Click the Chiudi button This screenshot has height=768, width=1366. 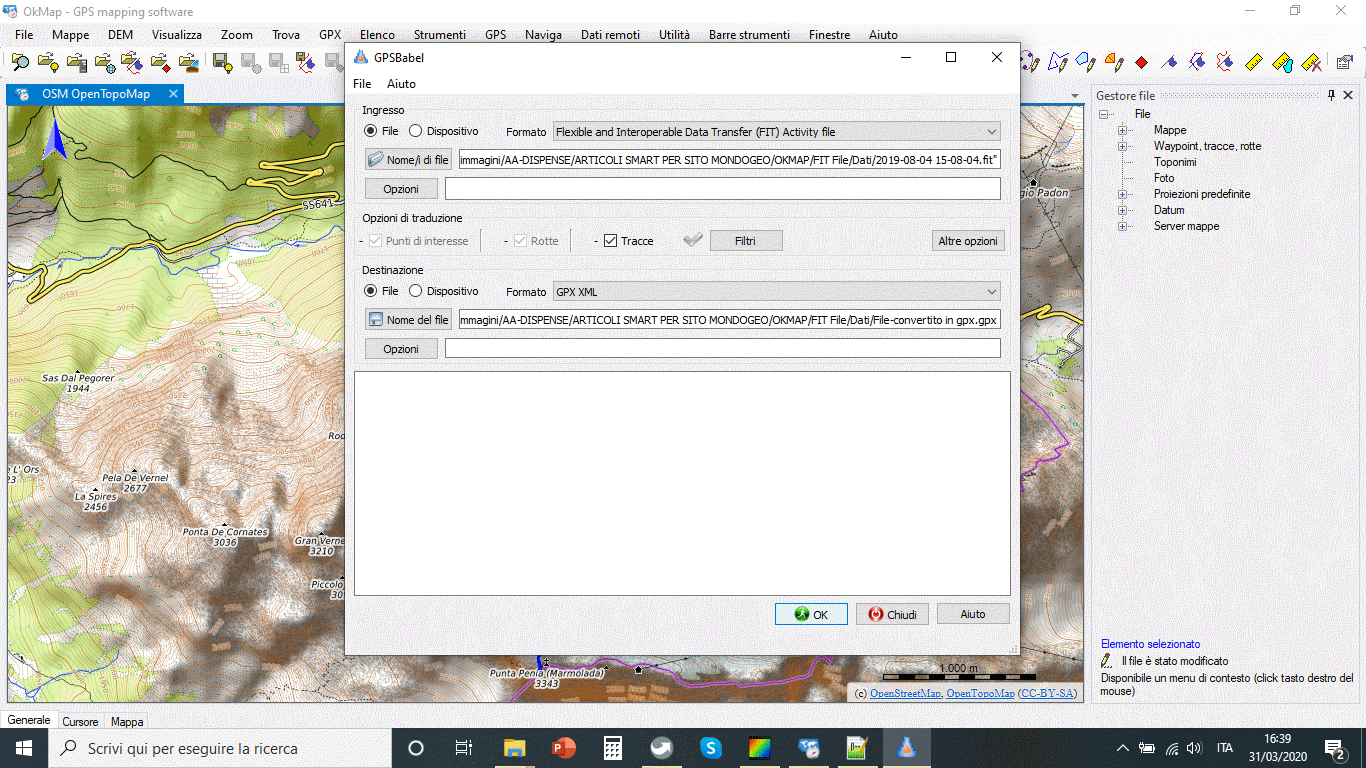tap(892, 614)
